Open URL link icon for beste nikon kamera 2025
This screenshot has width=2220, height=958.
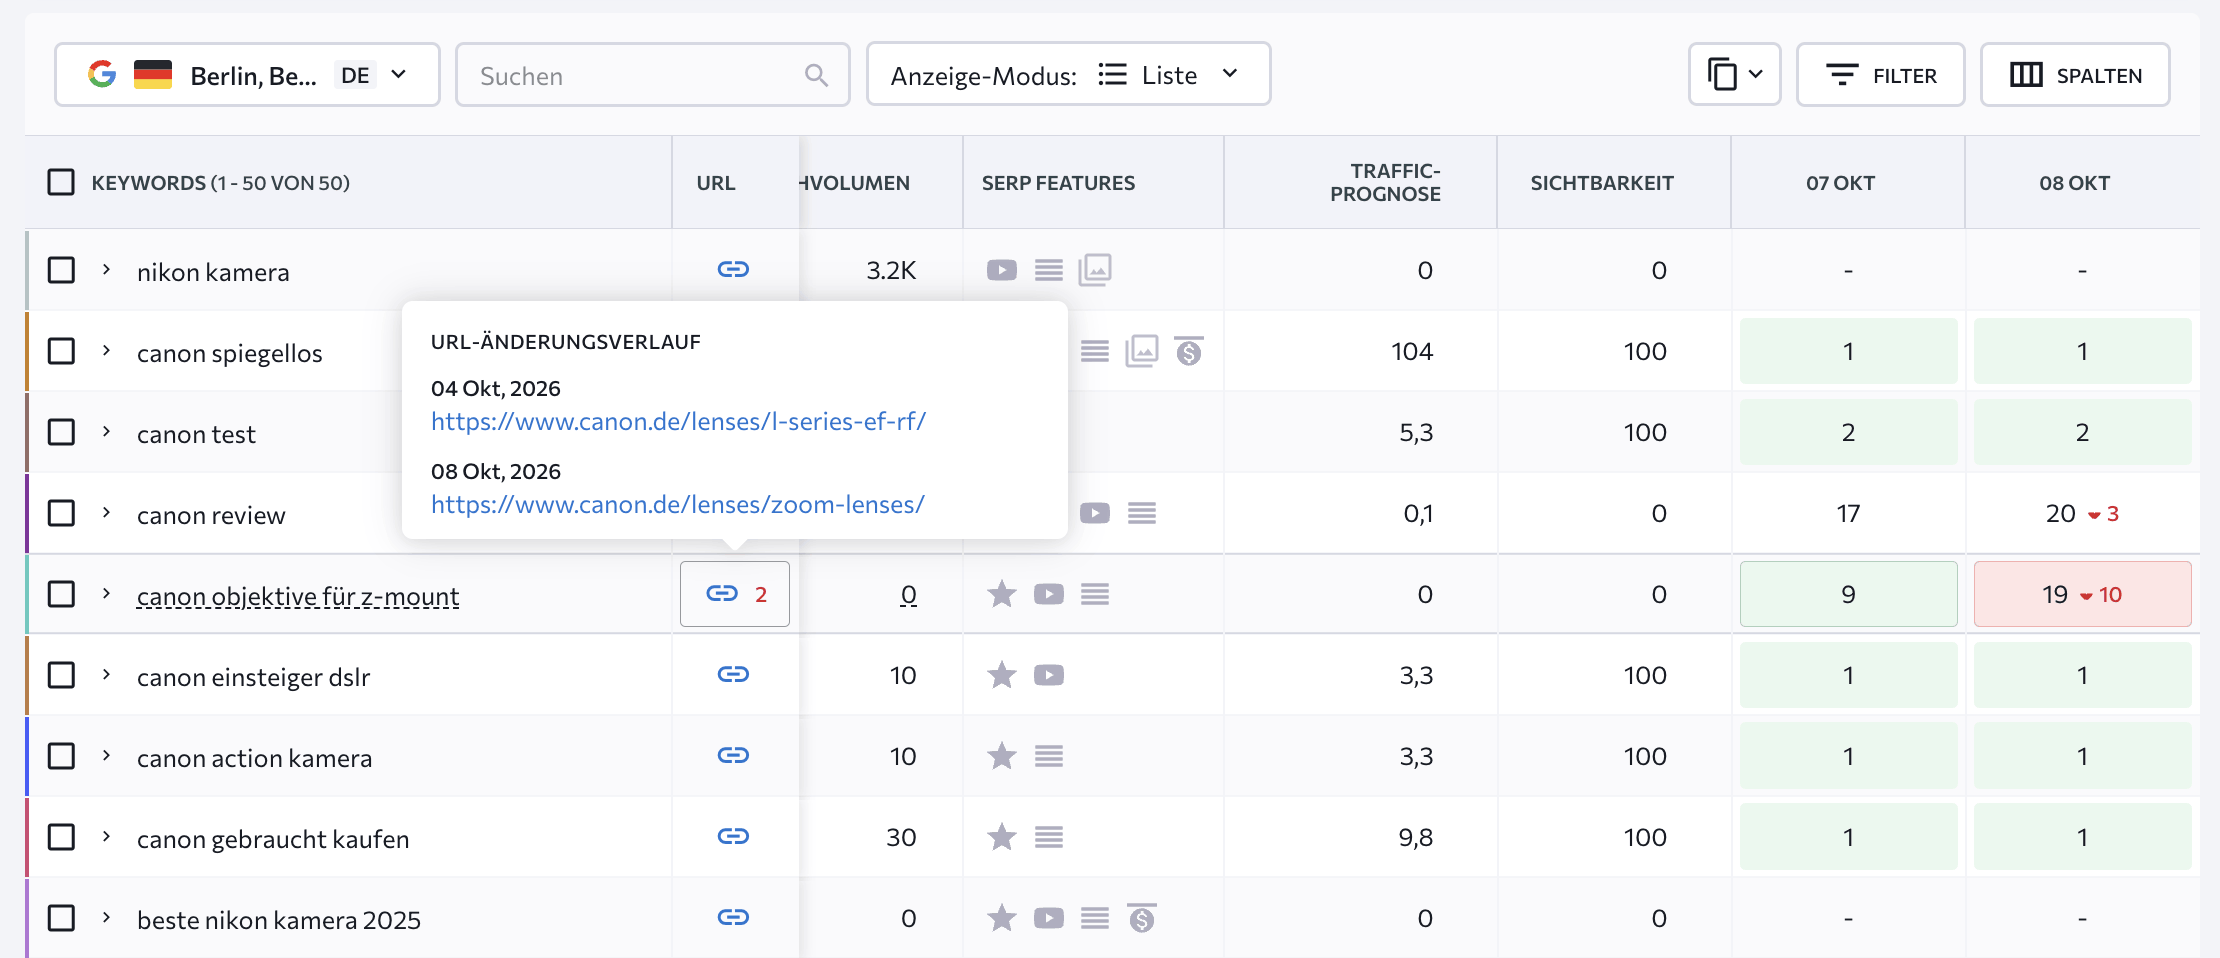click(x=733, y=918)
